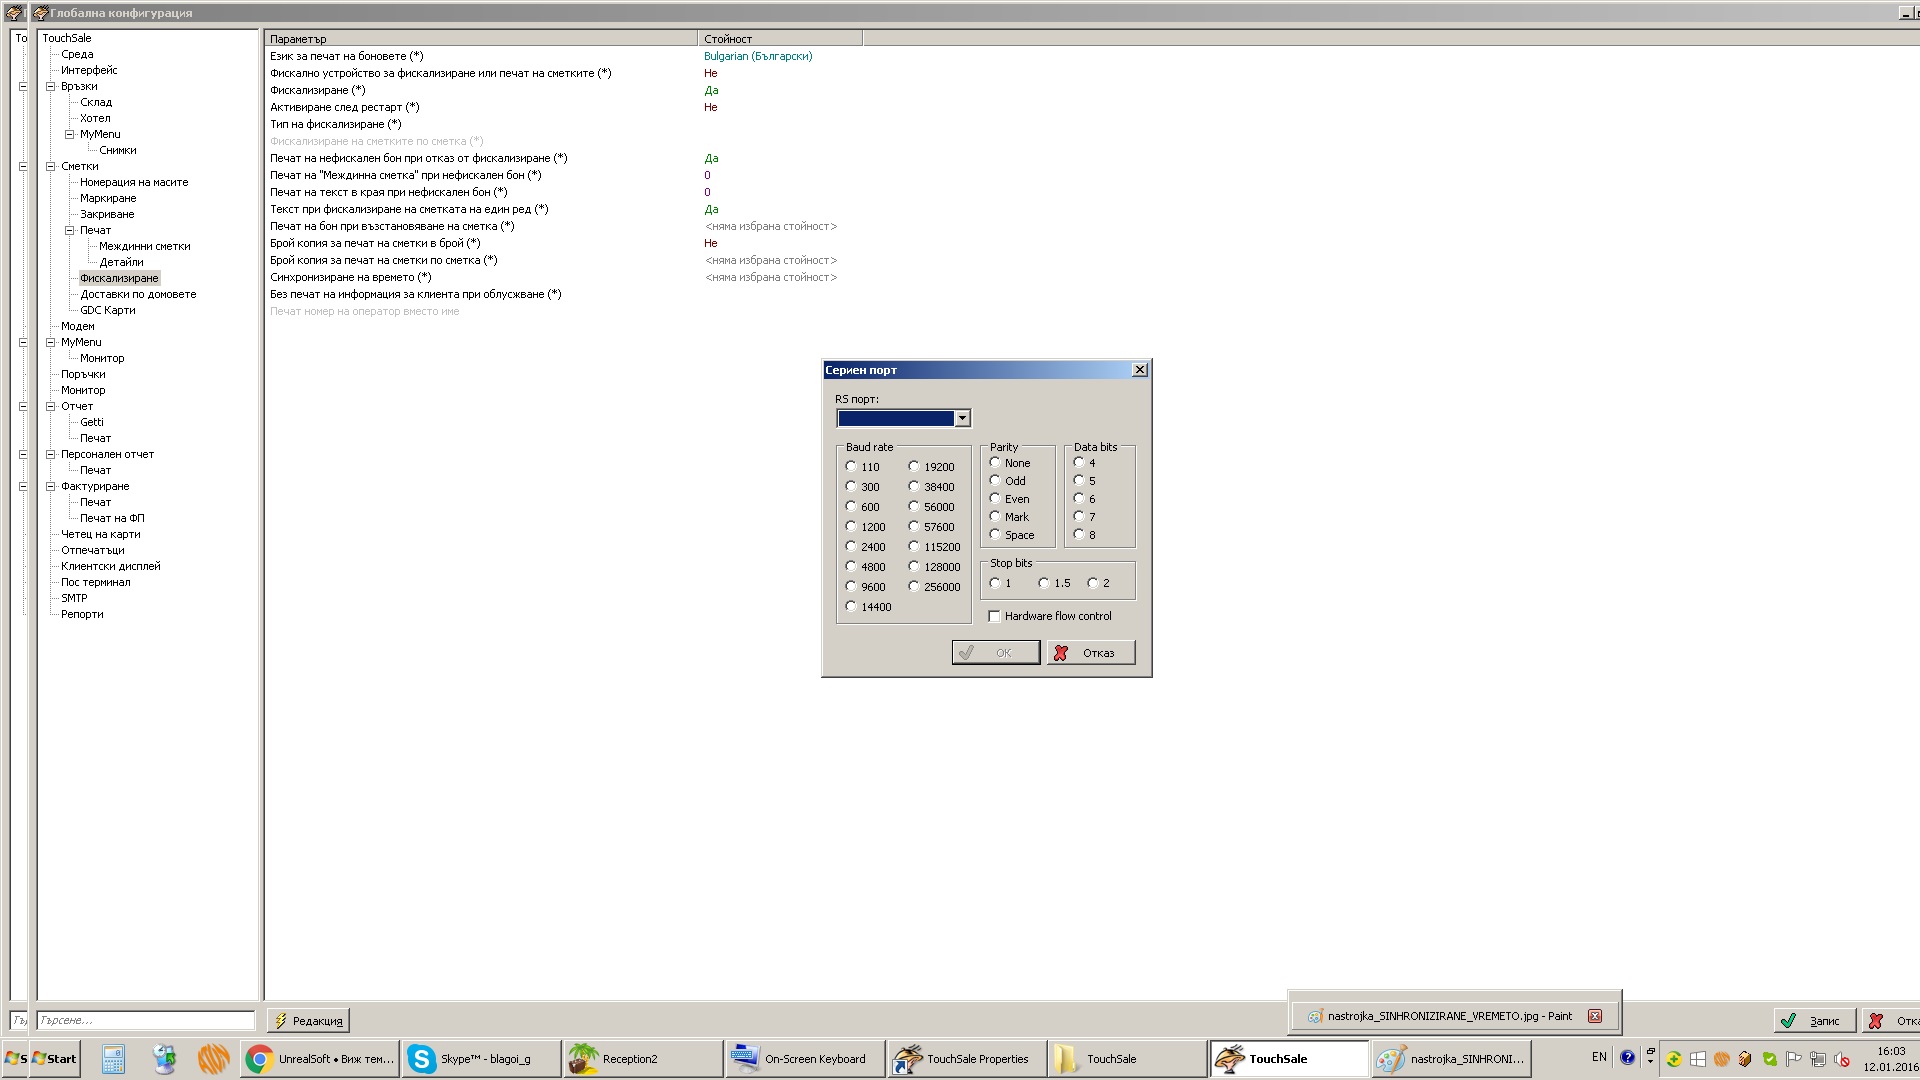This screenshot has width=1920, height=1080.
Task: Open Skype window in taskbar
Action: [481, 1059]
